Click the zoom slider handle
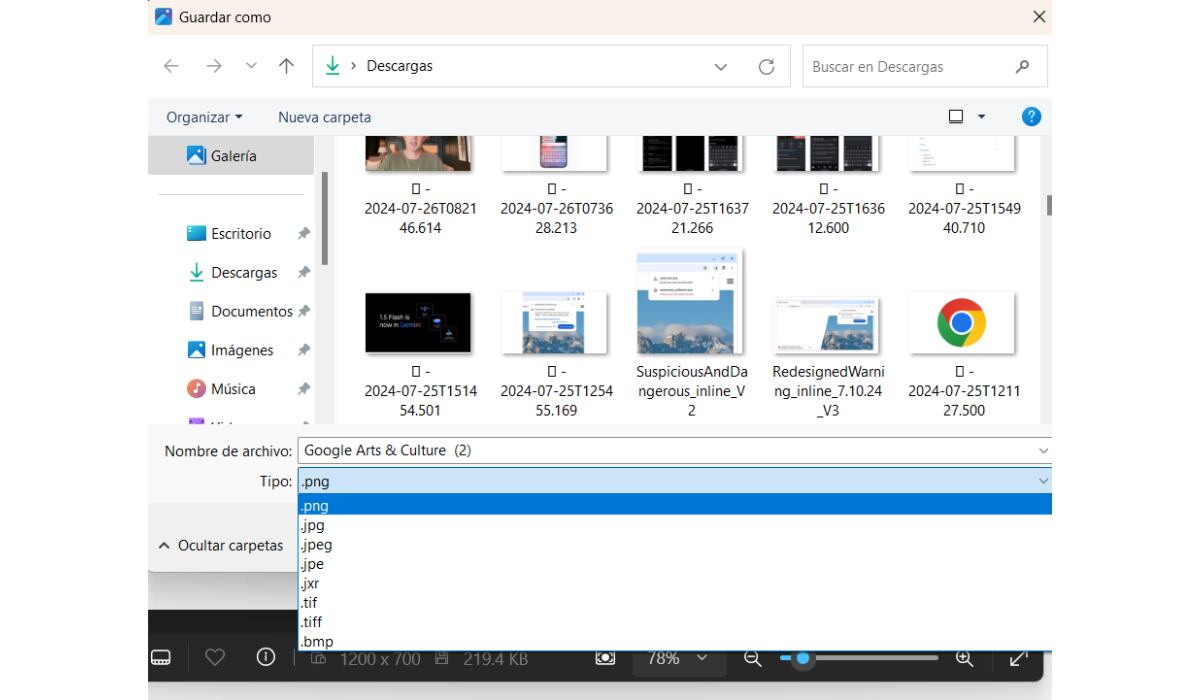1200x700 pixels. coord(802,658)
